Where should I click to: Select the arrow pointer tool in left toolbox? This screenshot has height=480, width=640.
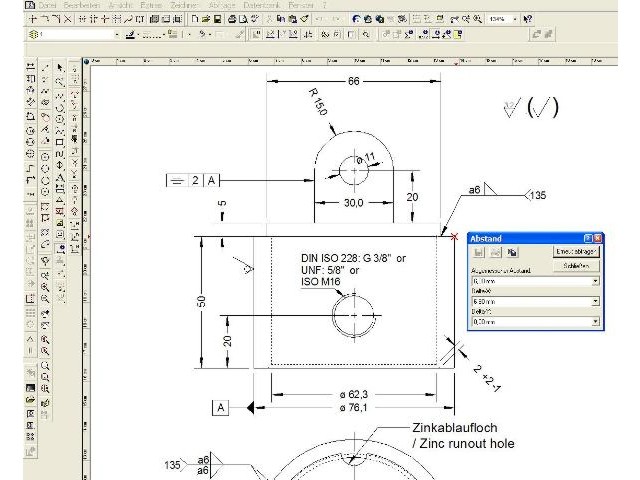[60, 67]
